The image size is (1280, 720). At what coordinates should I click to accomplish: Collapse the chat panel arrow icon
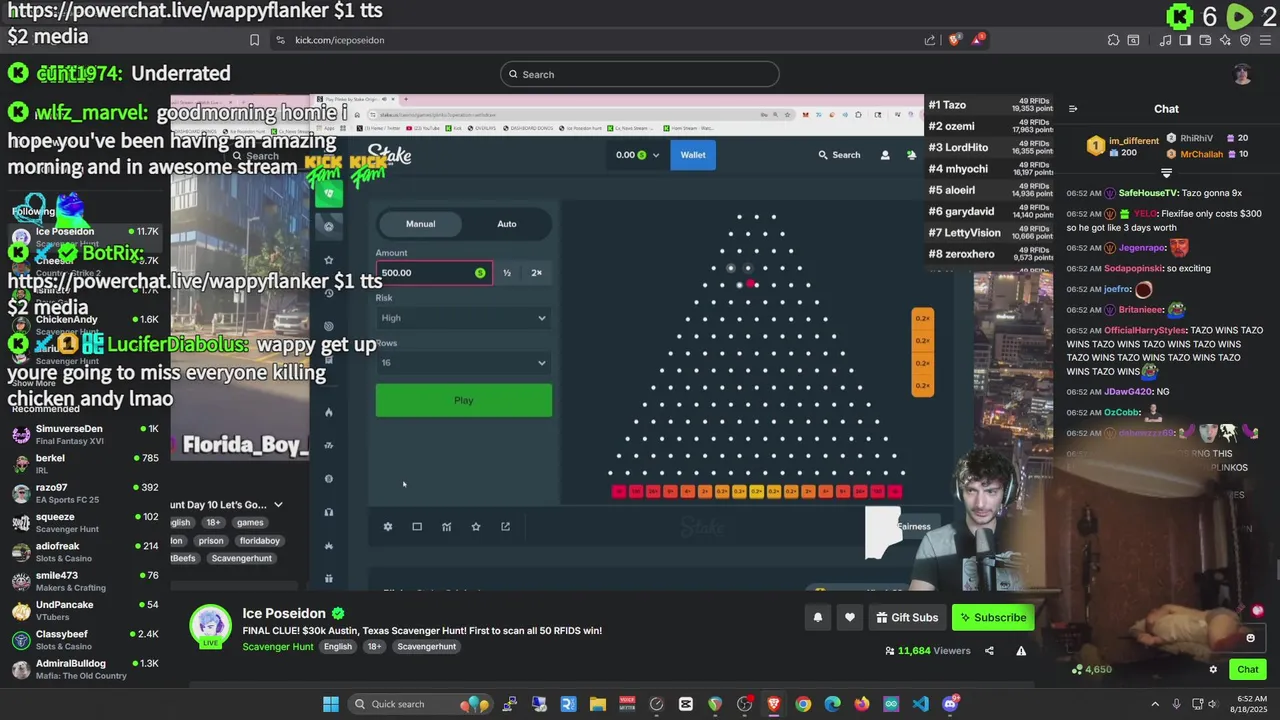(x=1073, y=109)
